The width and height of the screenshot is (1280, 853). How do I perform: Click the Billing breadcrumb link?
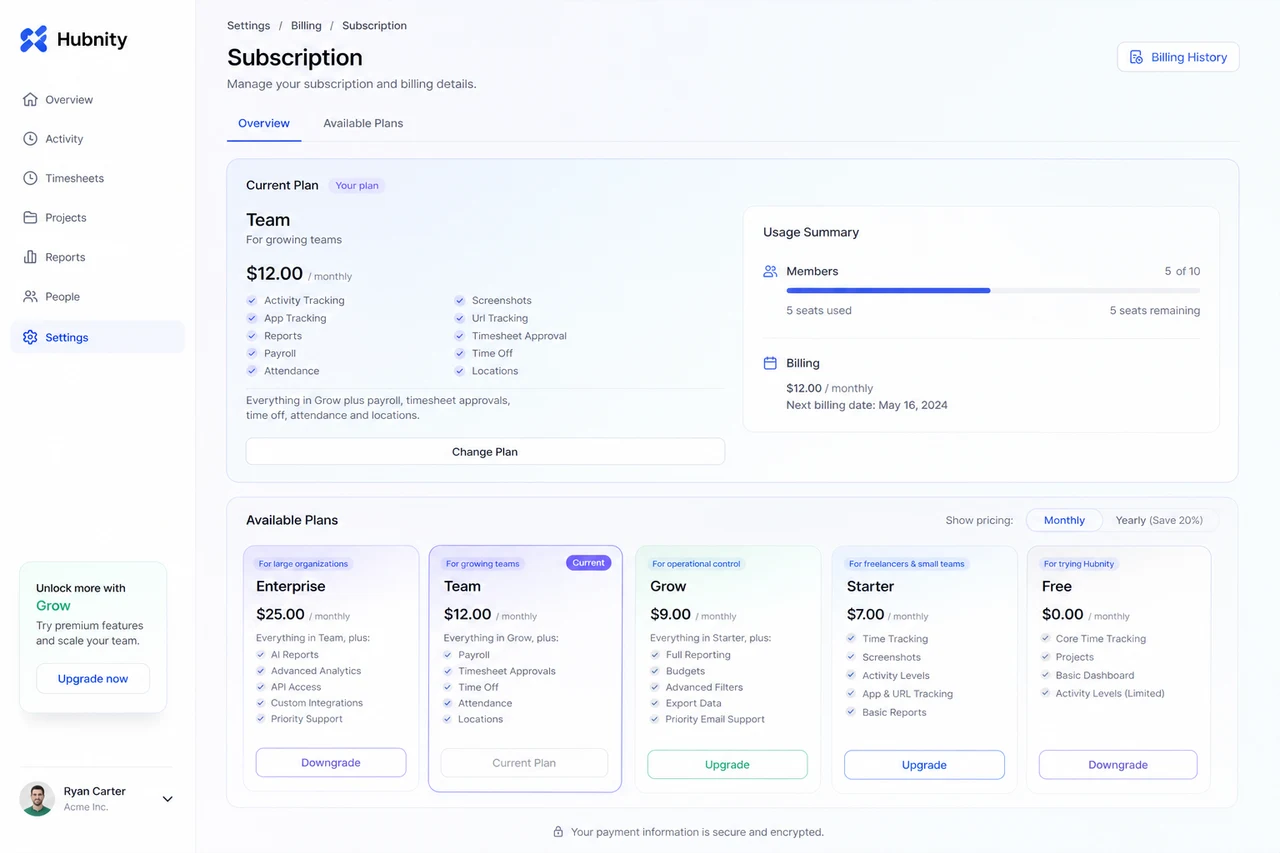[306, 26]
